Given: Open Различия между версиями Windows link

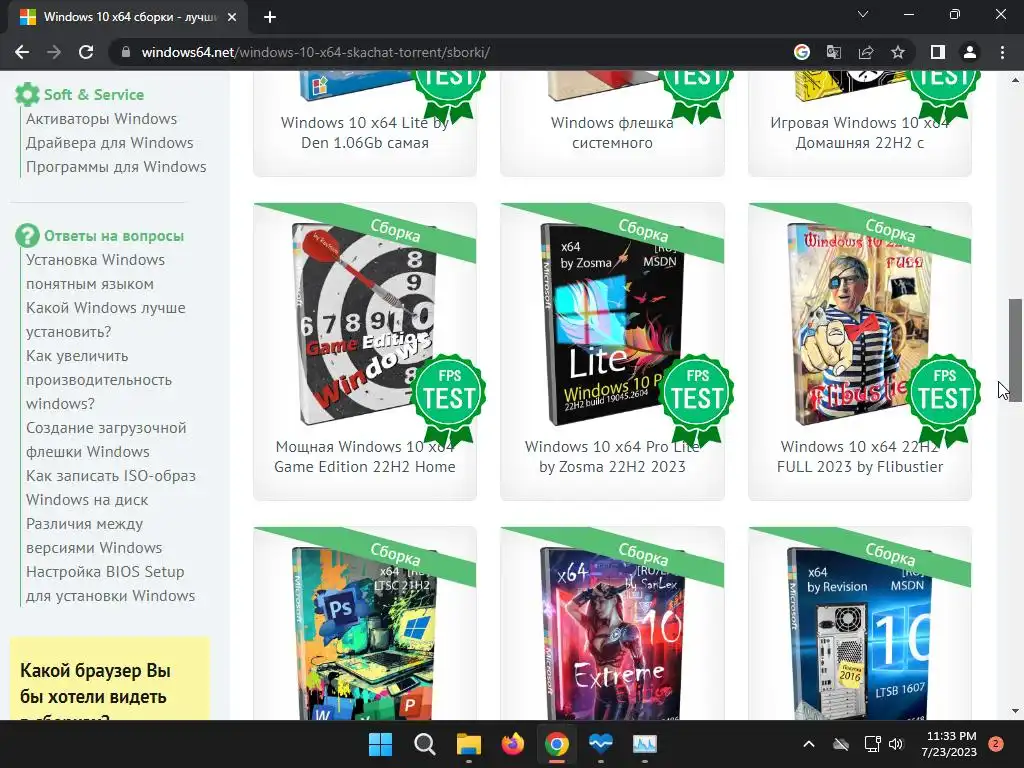Looking at the screenshot, I should (94, 536).
